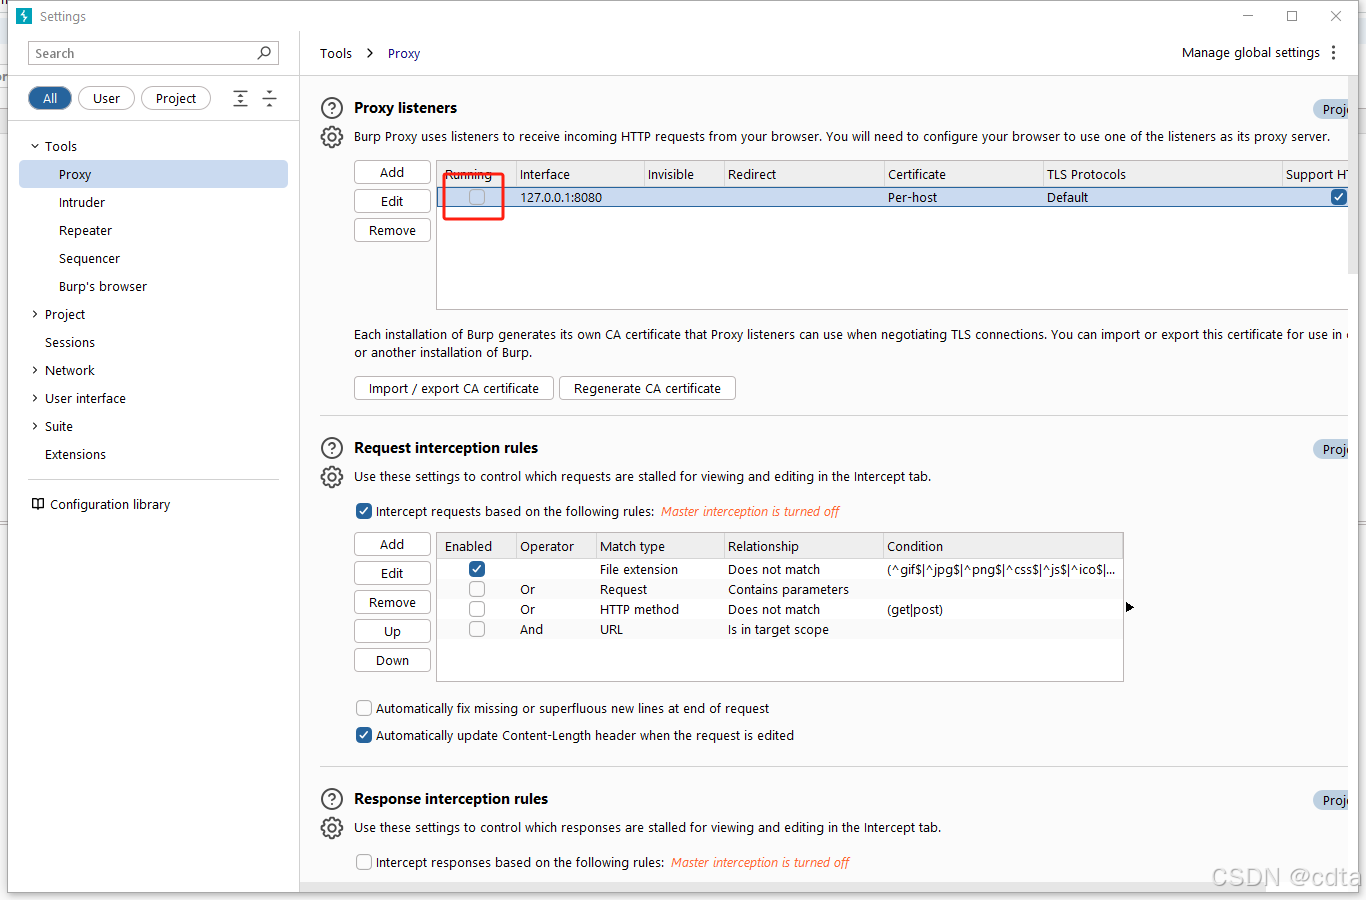Maximize the Settings window
The image size is (1366, 900).
coord(1292,16)
